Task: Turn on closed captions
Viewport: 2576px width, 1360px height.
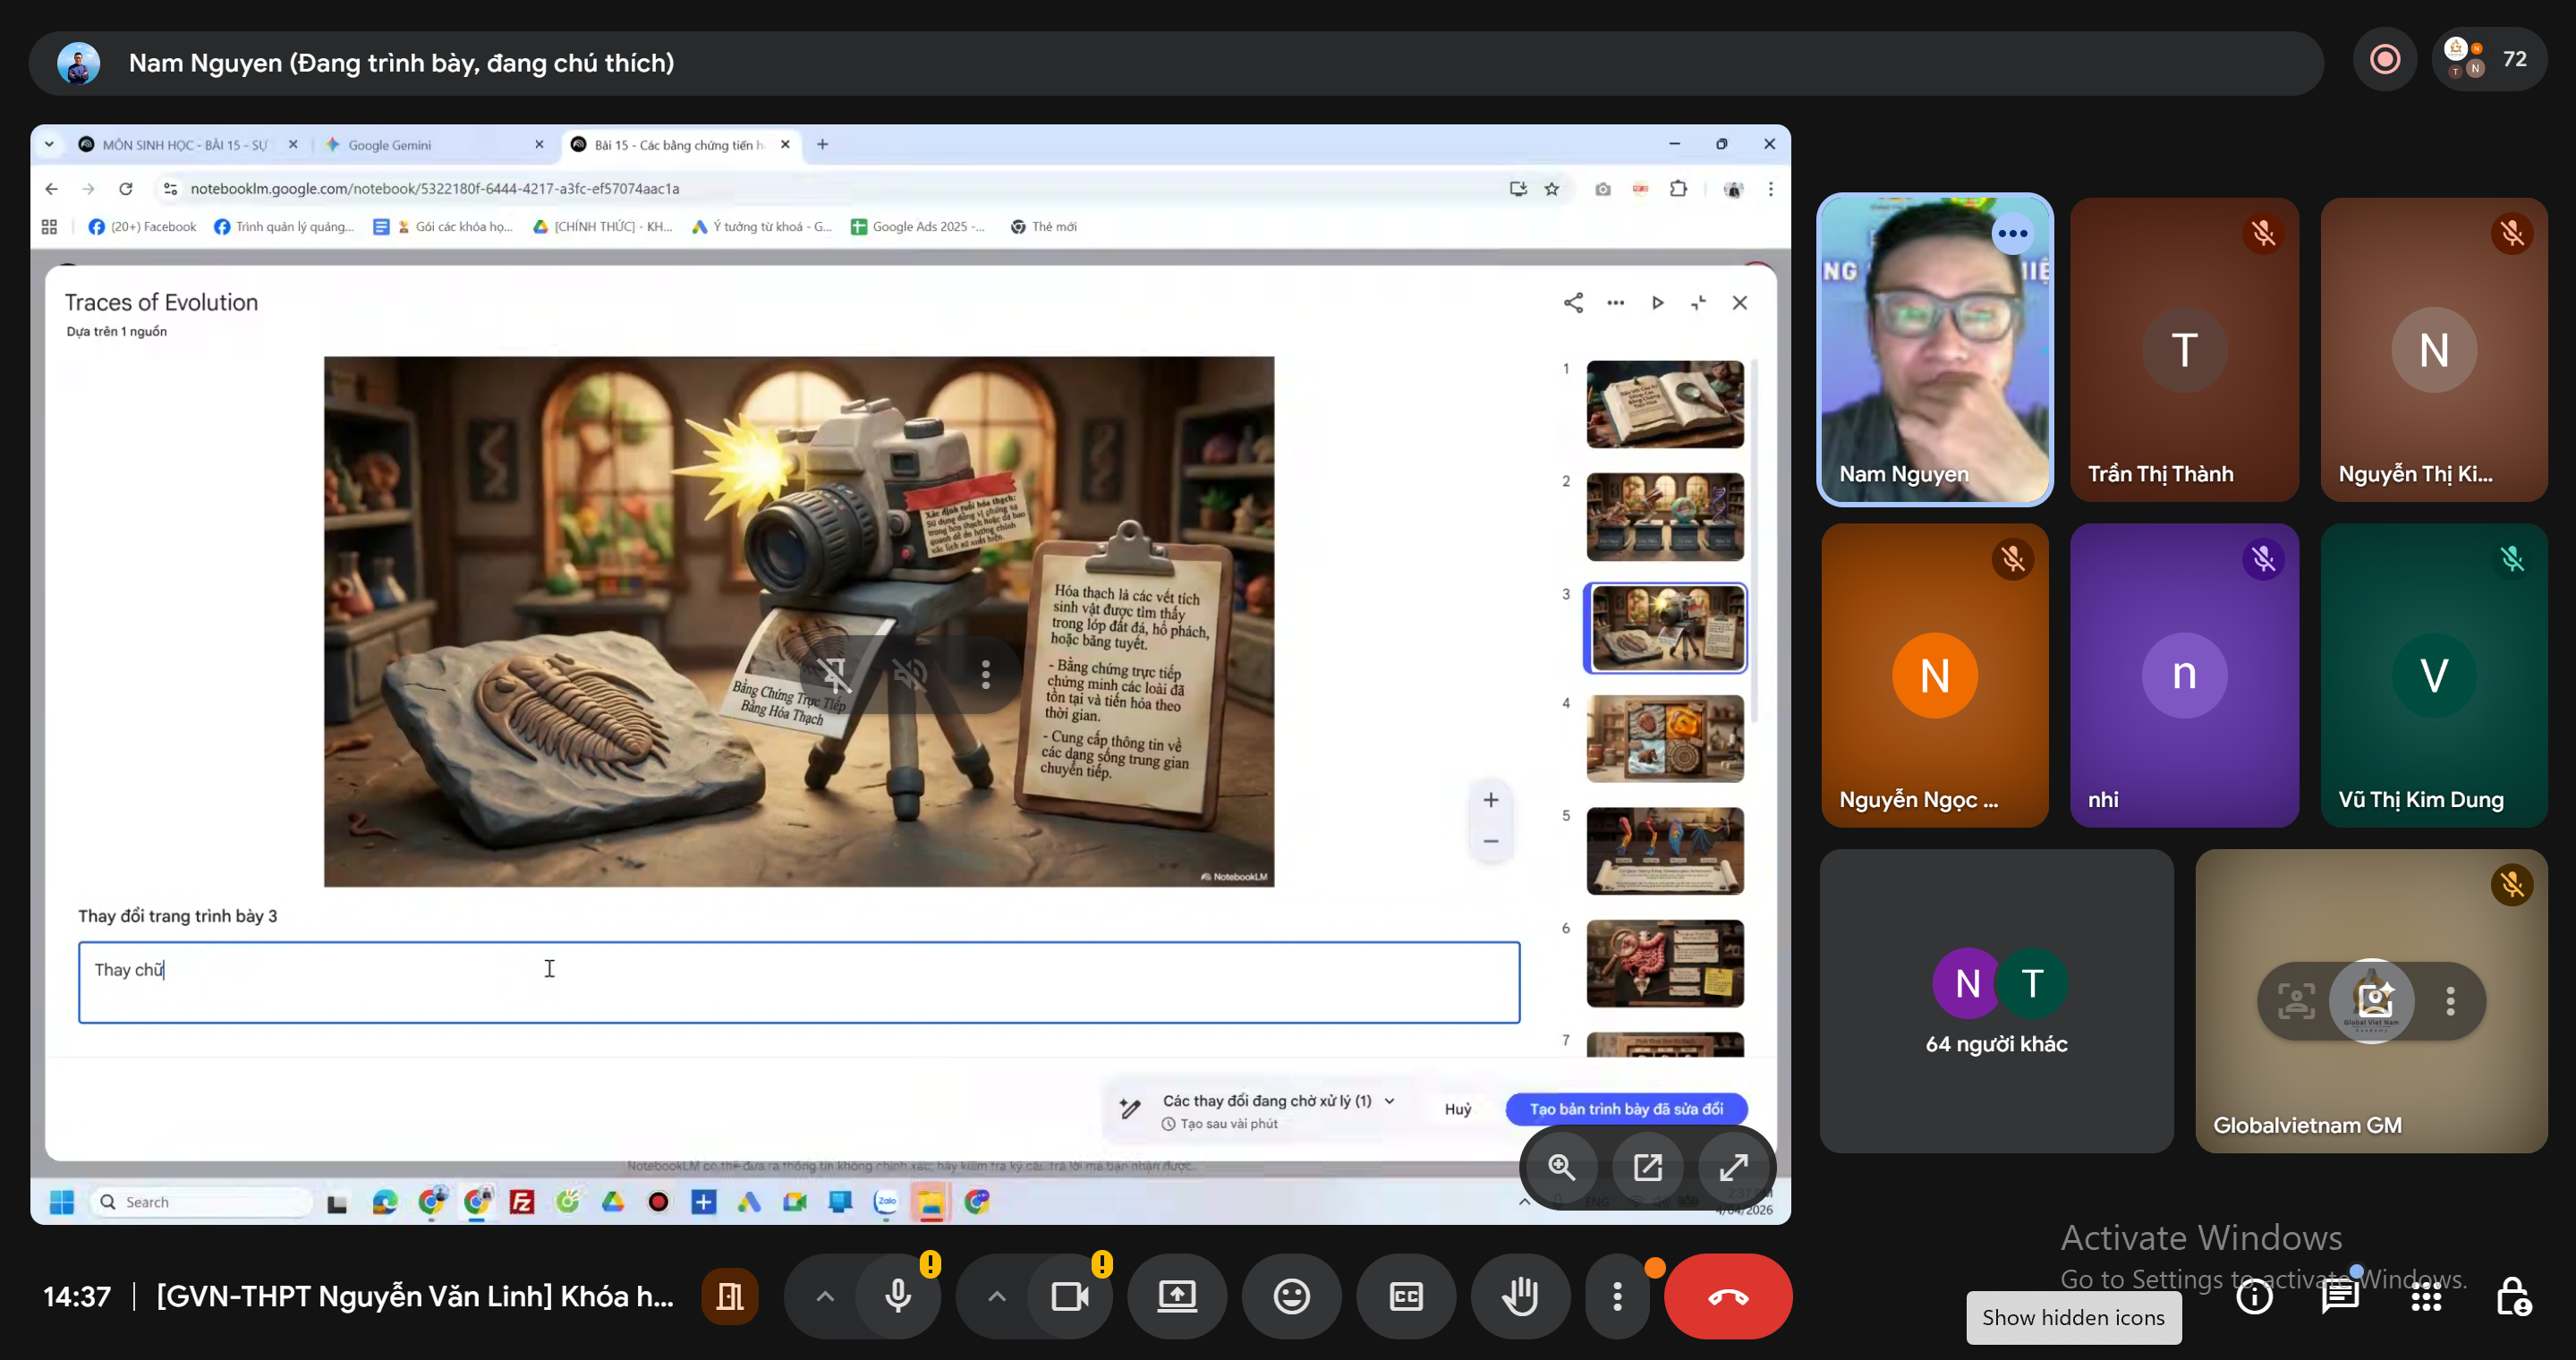Action: (x=1406, y=1296)
